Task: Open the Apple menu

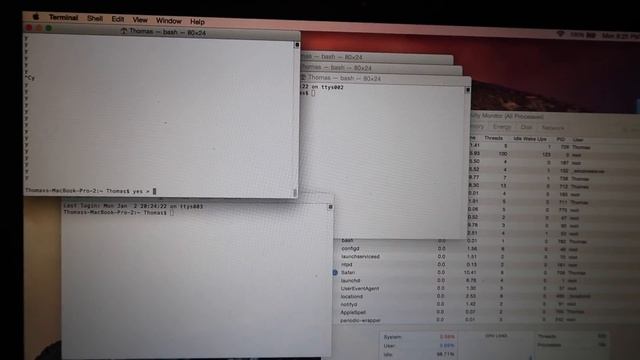Action: (x=36, y=16)
